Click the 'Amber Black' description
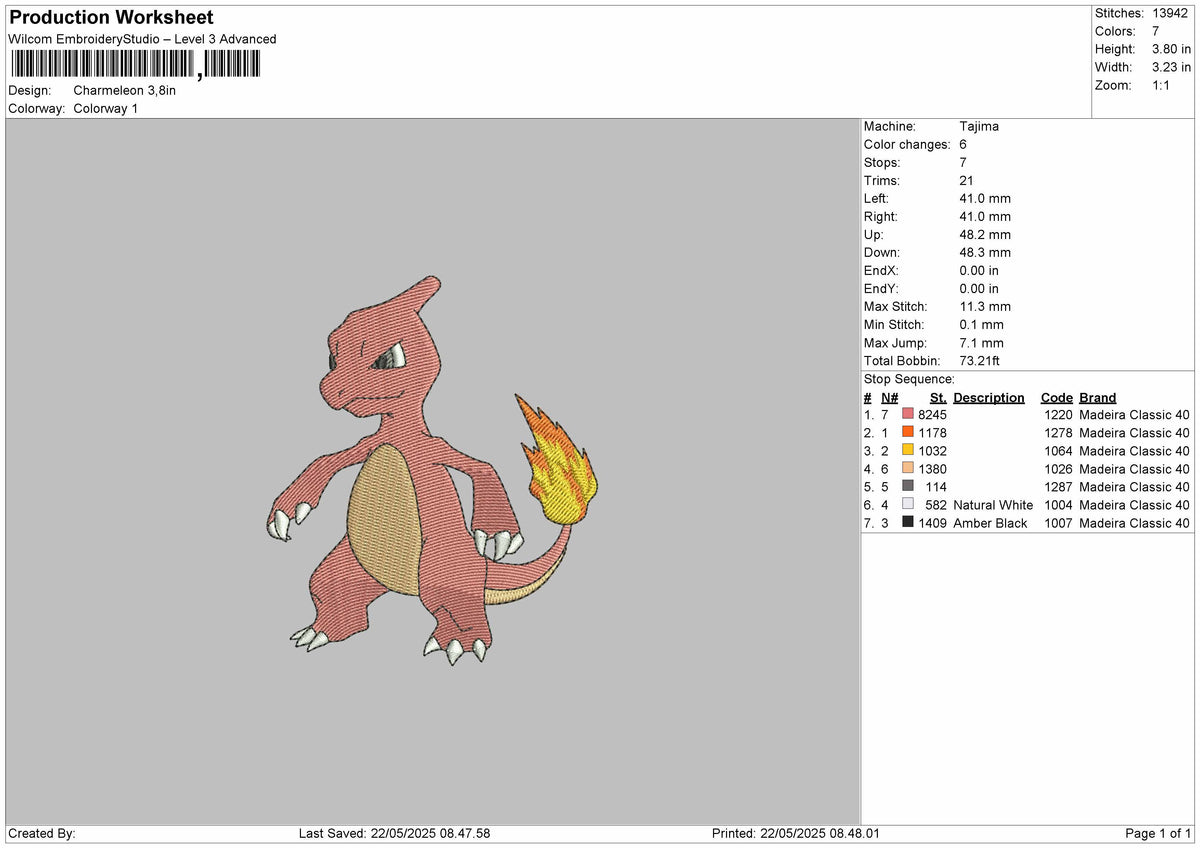Screen dimensions: 1200x848 [x=990, y=523]
